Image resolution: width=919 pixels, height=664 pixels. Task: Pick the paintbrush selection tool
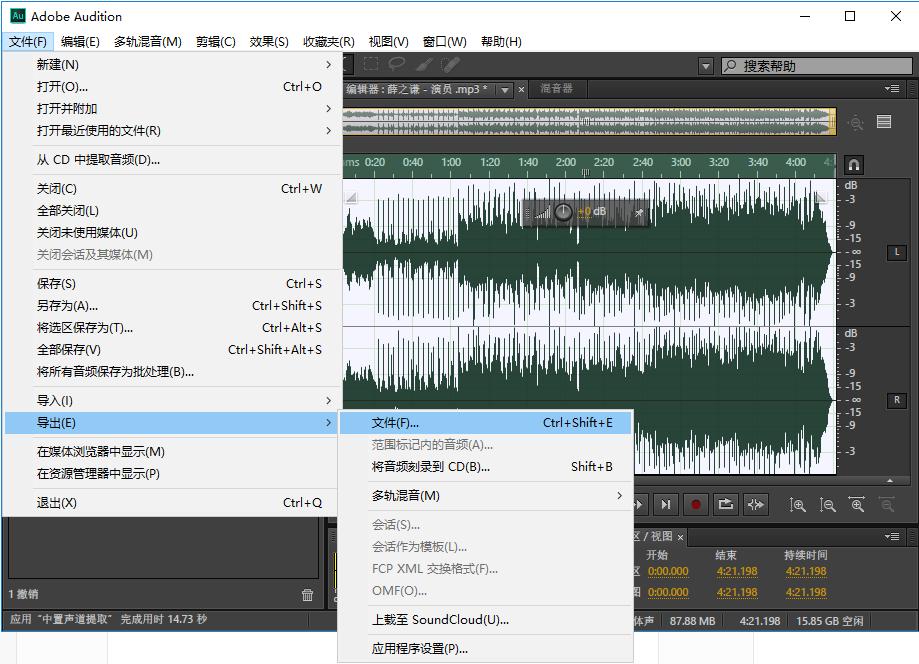pyautogui.click(x=424, y=67)
